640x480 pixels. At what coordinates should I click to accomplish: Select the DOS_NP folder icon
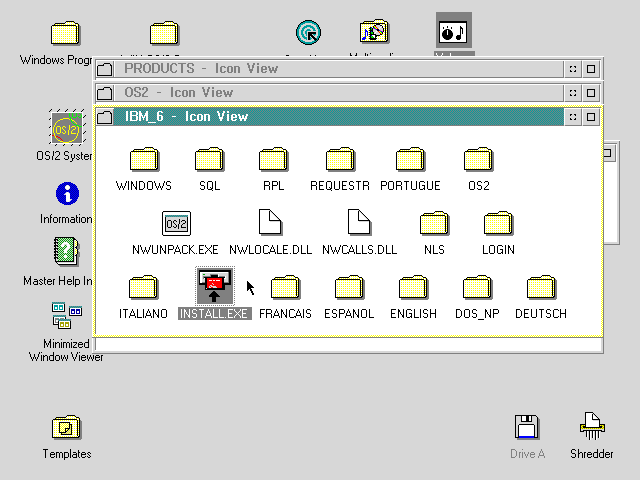pyautogui.click(x=477, y=287)
